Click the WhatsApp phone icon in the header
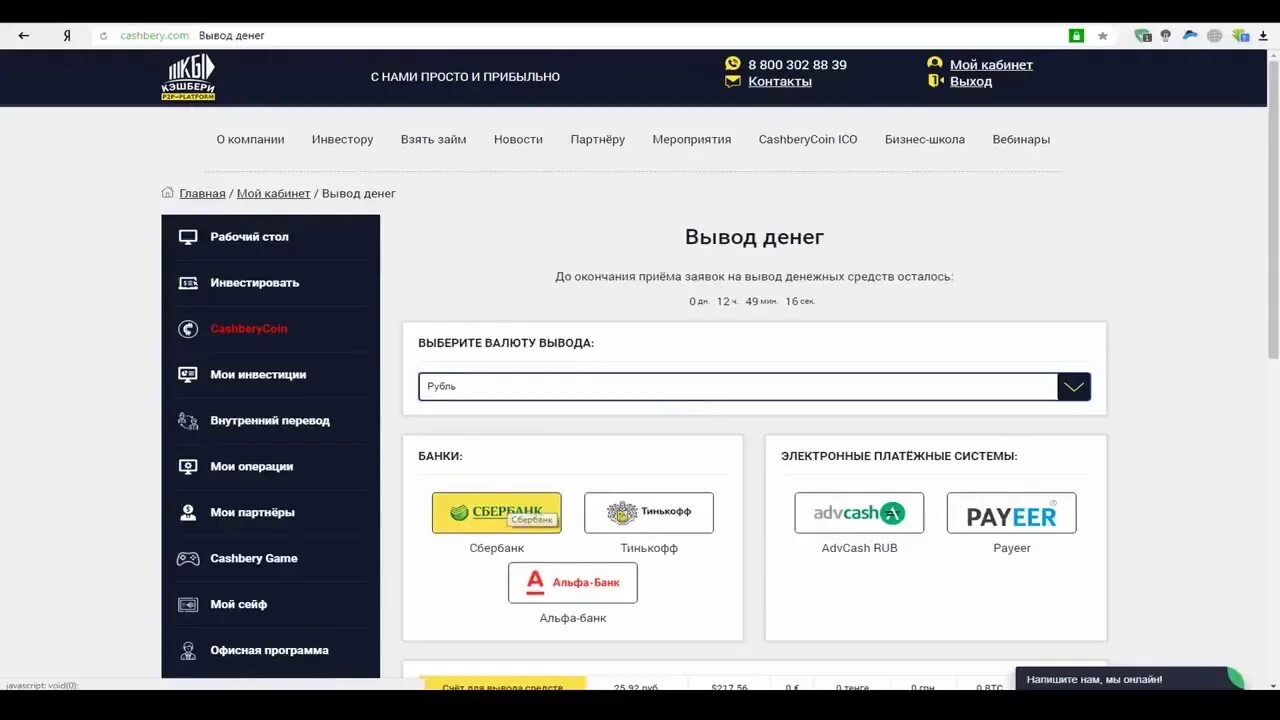The height and width of the screenshot is (720, 1280). [x=733, y=63]
